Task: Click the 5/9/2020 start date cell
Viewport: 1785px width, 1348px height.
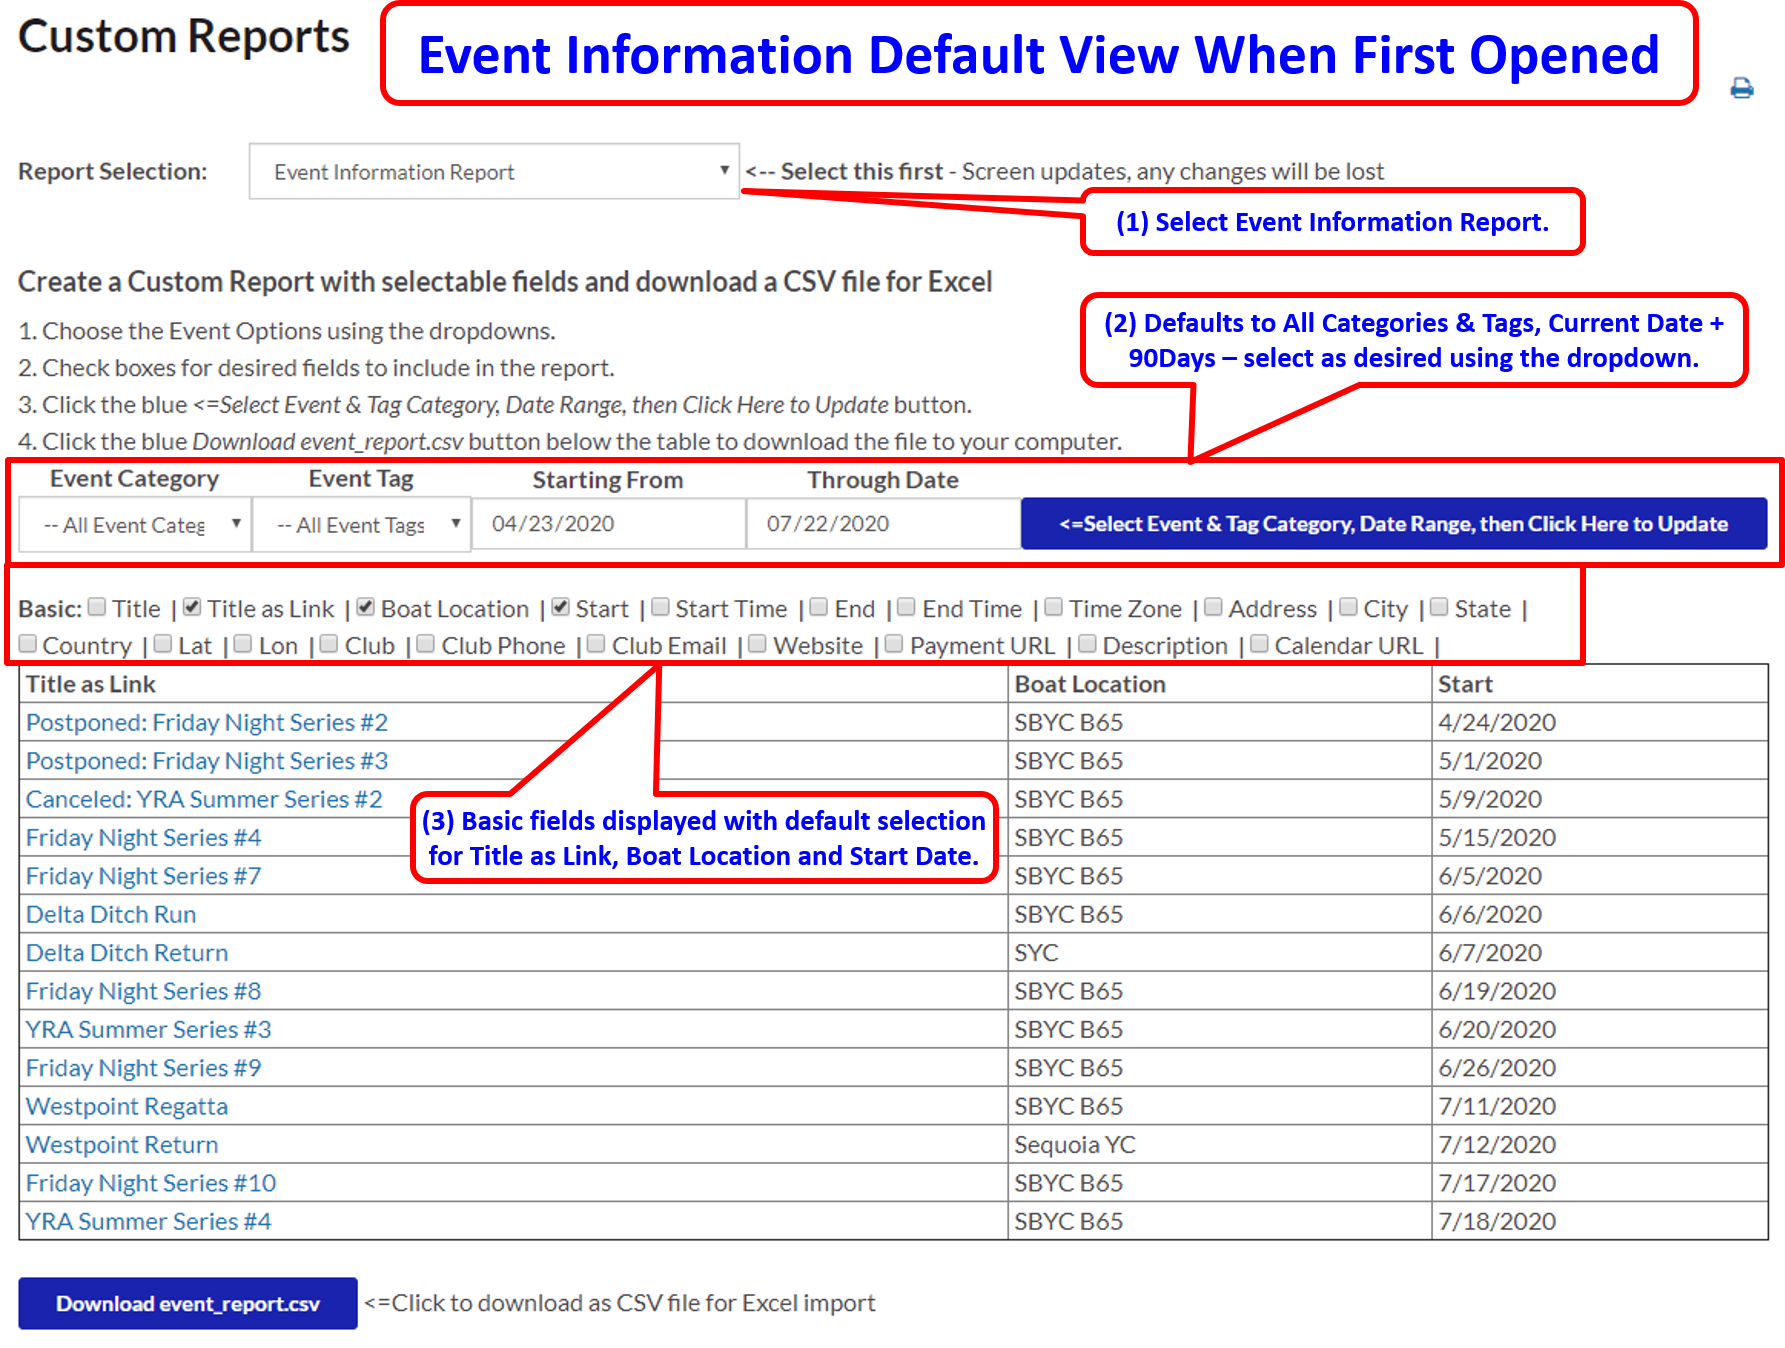Action: (1599, 799)
